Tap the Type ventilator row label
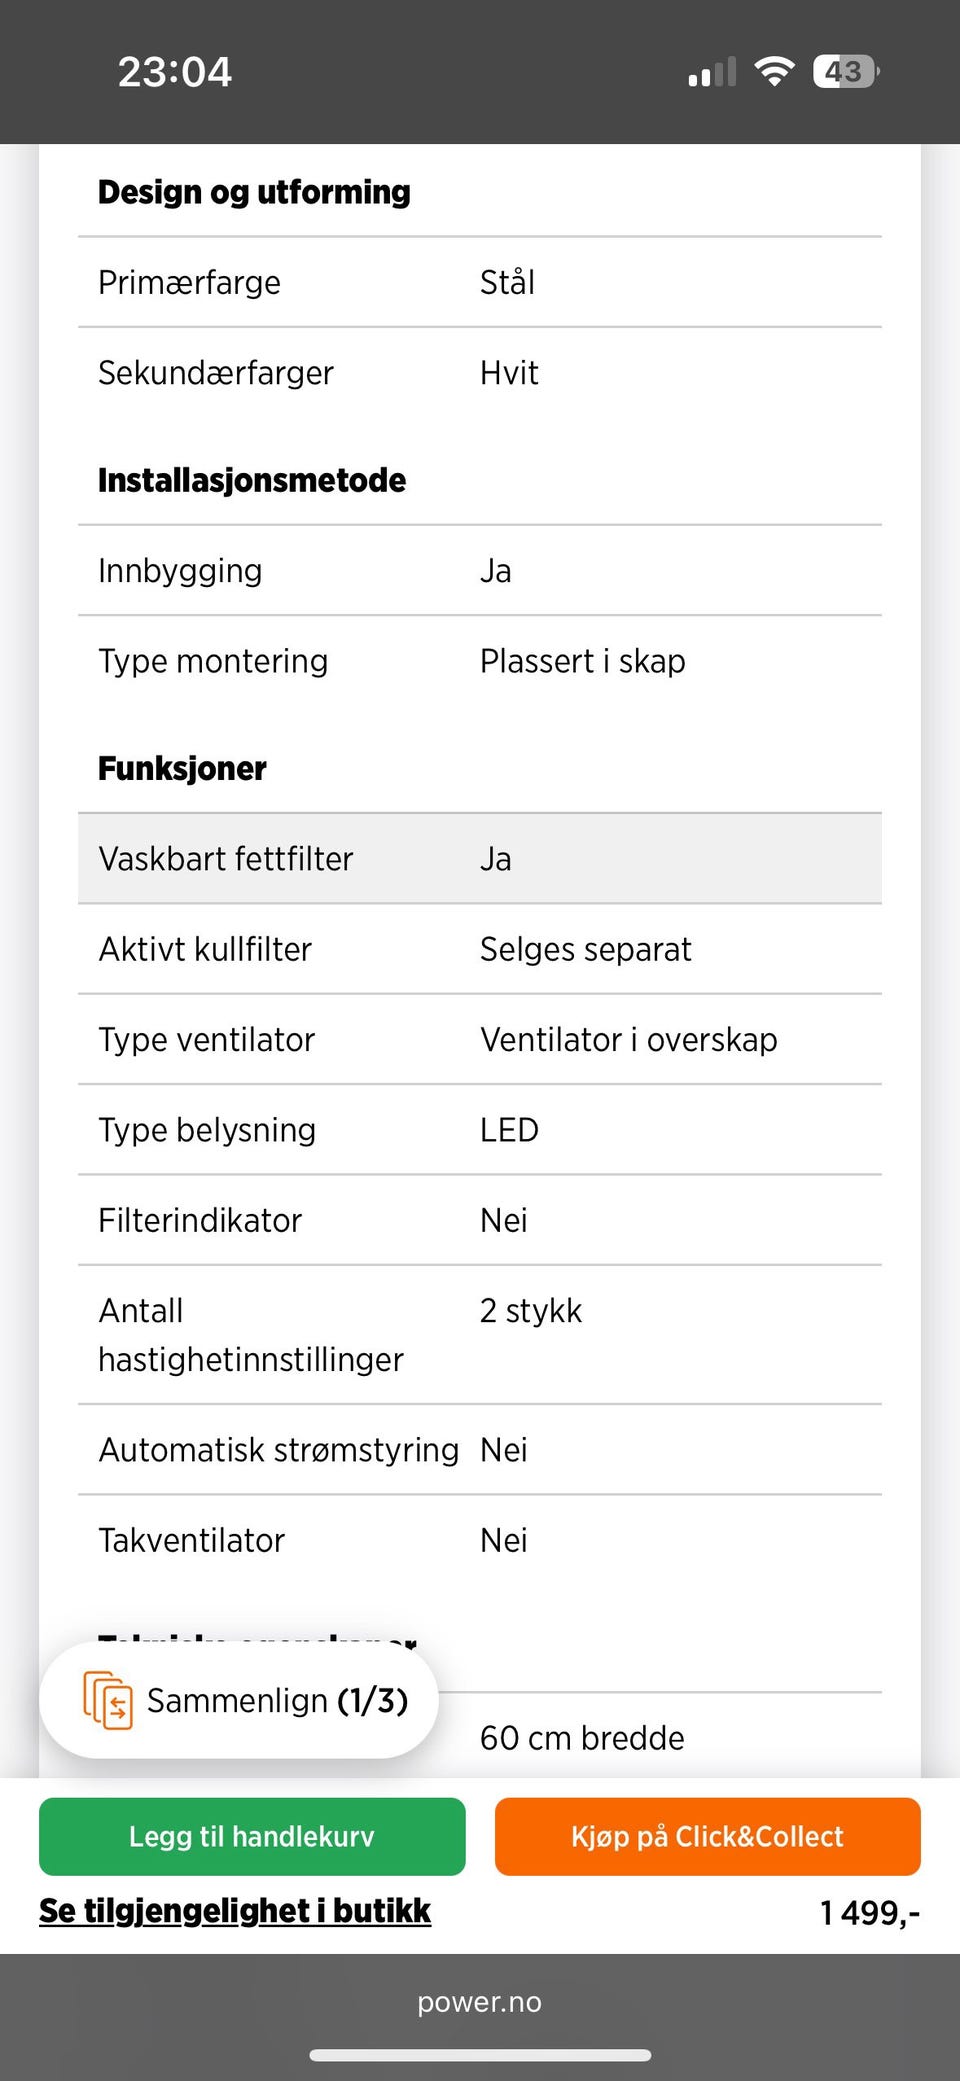Screen dimensions: 960x2081 tap(206, 1040)
